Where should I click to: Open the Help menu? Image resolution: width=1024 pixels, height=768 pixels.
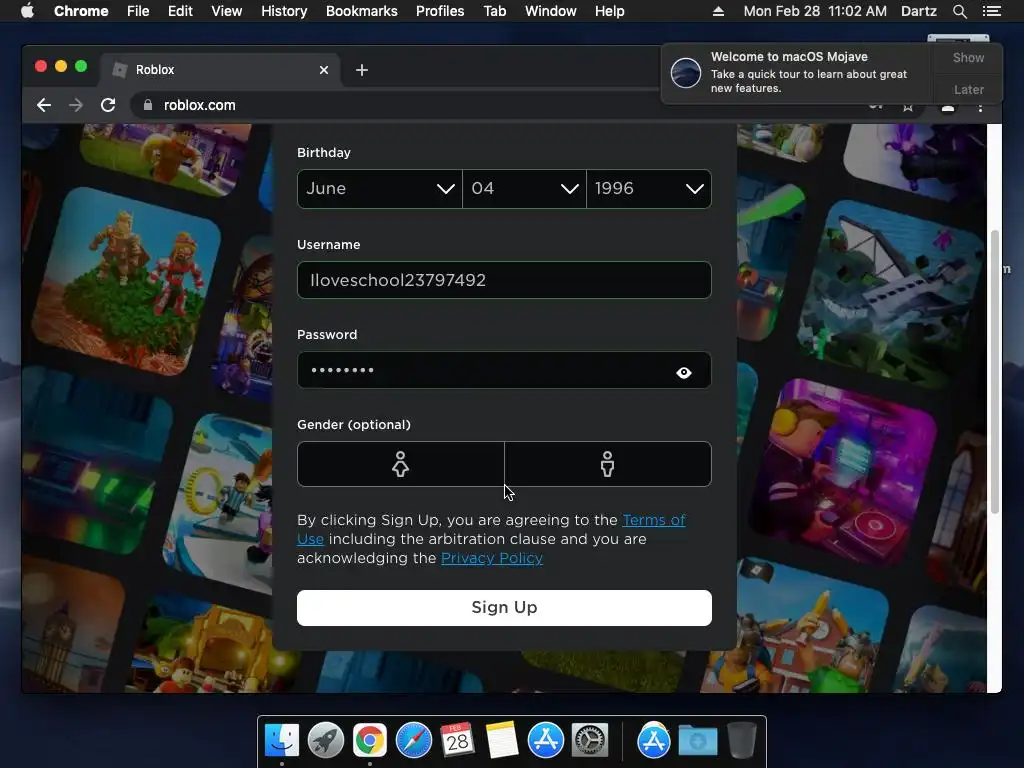tap(609, 11)
